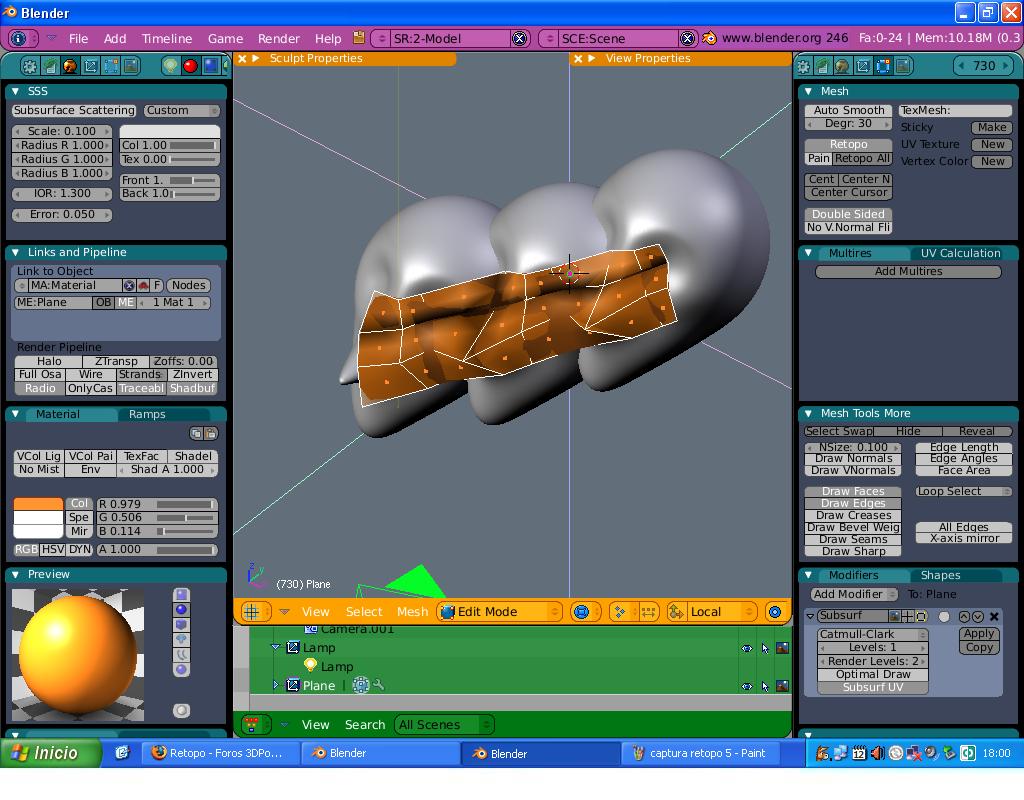
Task: Select Lamp buttons sub-context icon
Action: pos(170,66)
